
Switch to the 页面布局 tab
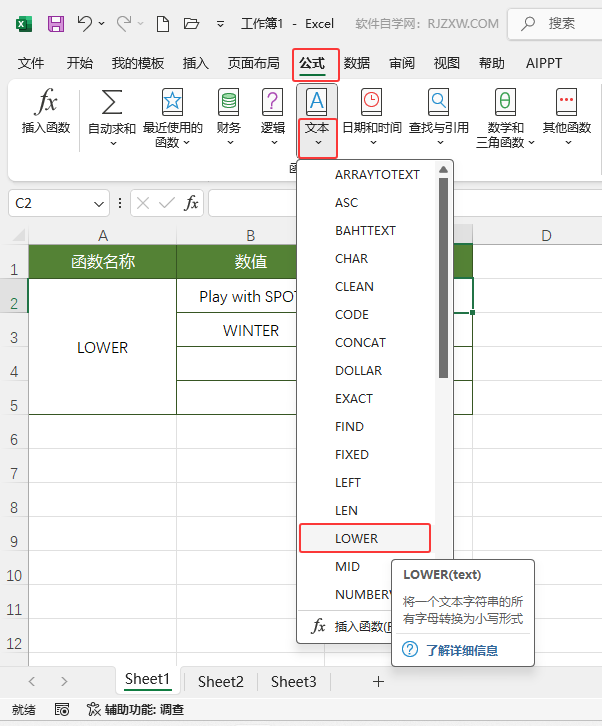253,63
